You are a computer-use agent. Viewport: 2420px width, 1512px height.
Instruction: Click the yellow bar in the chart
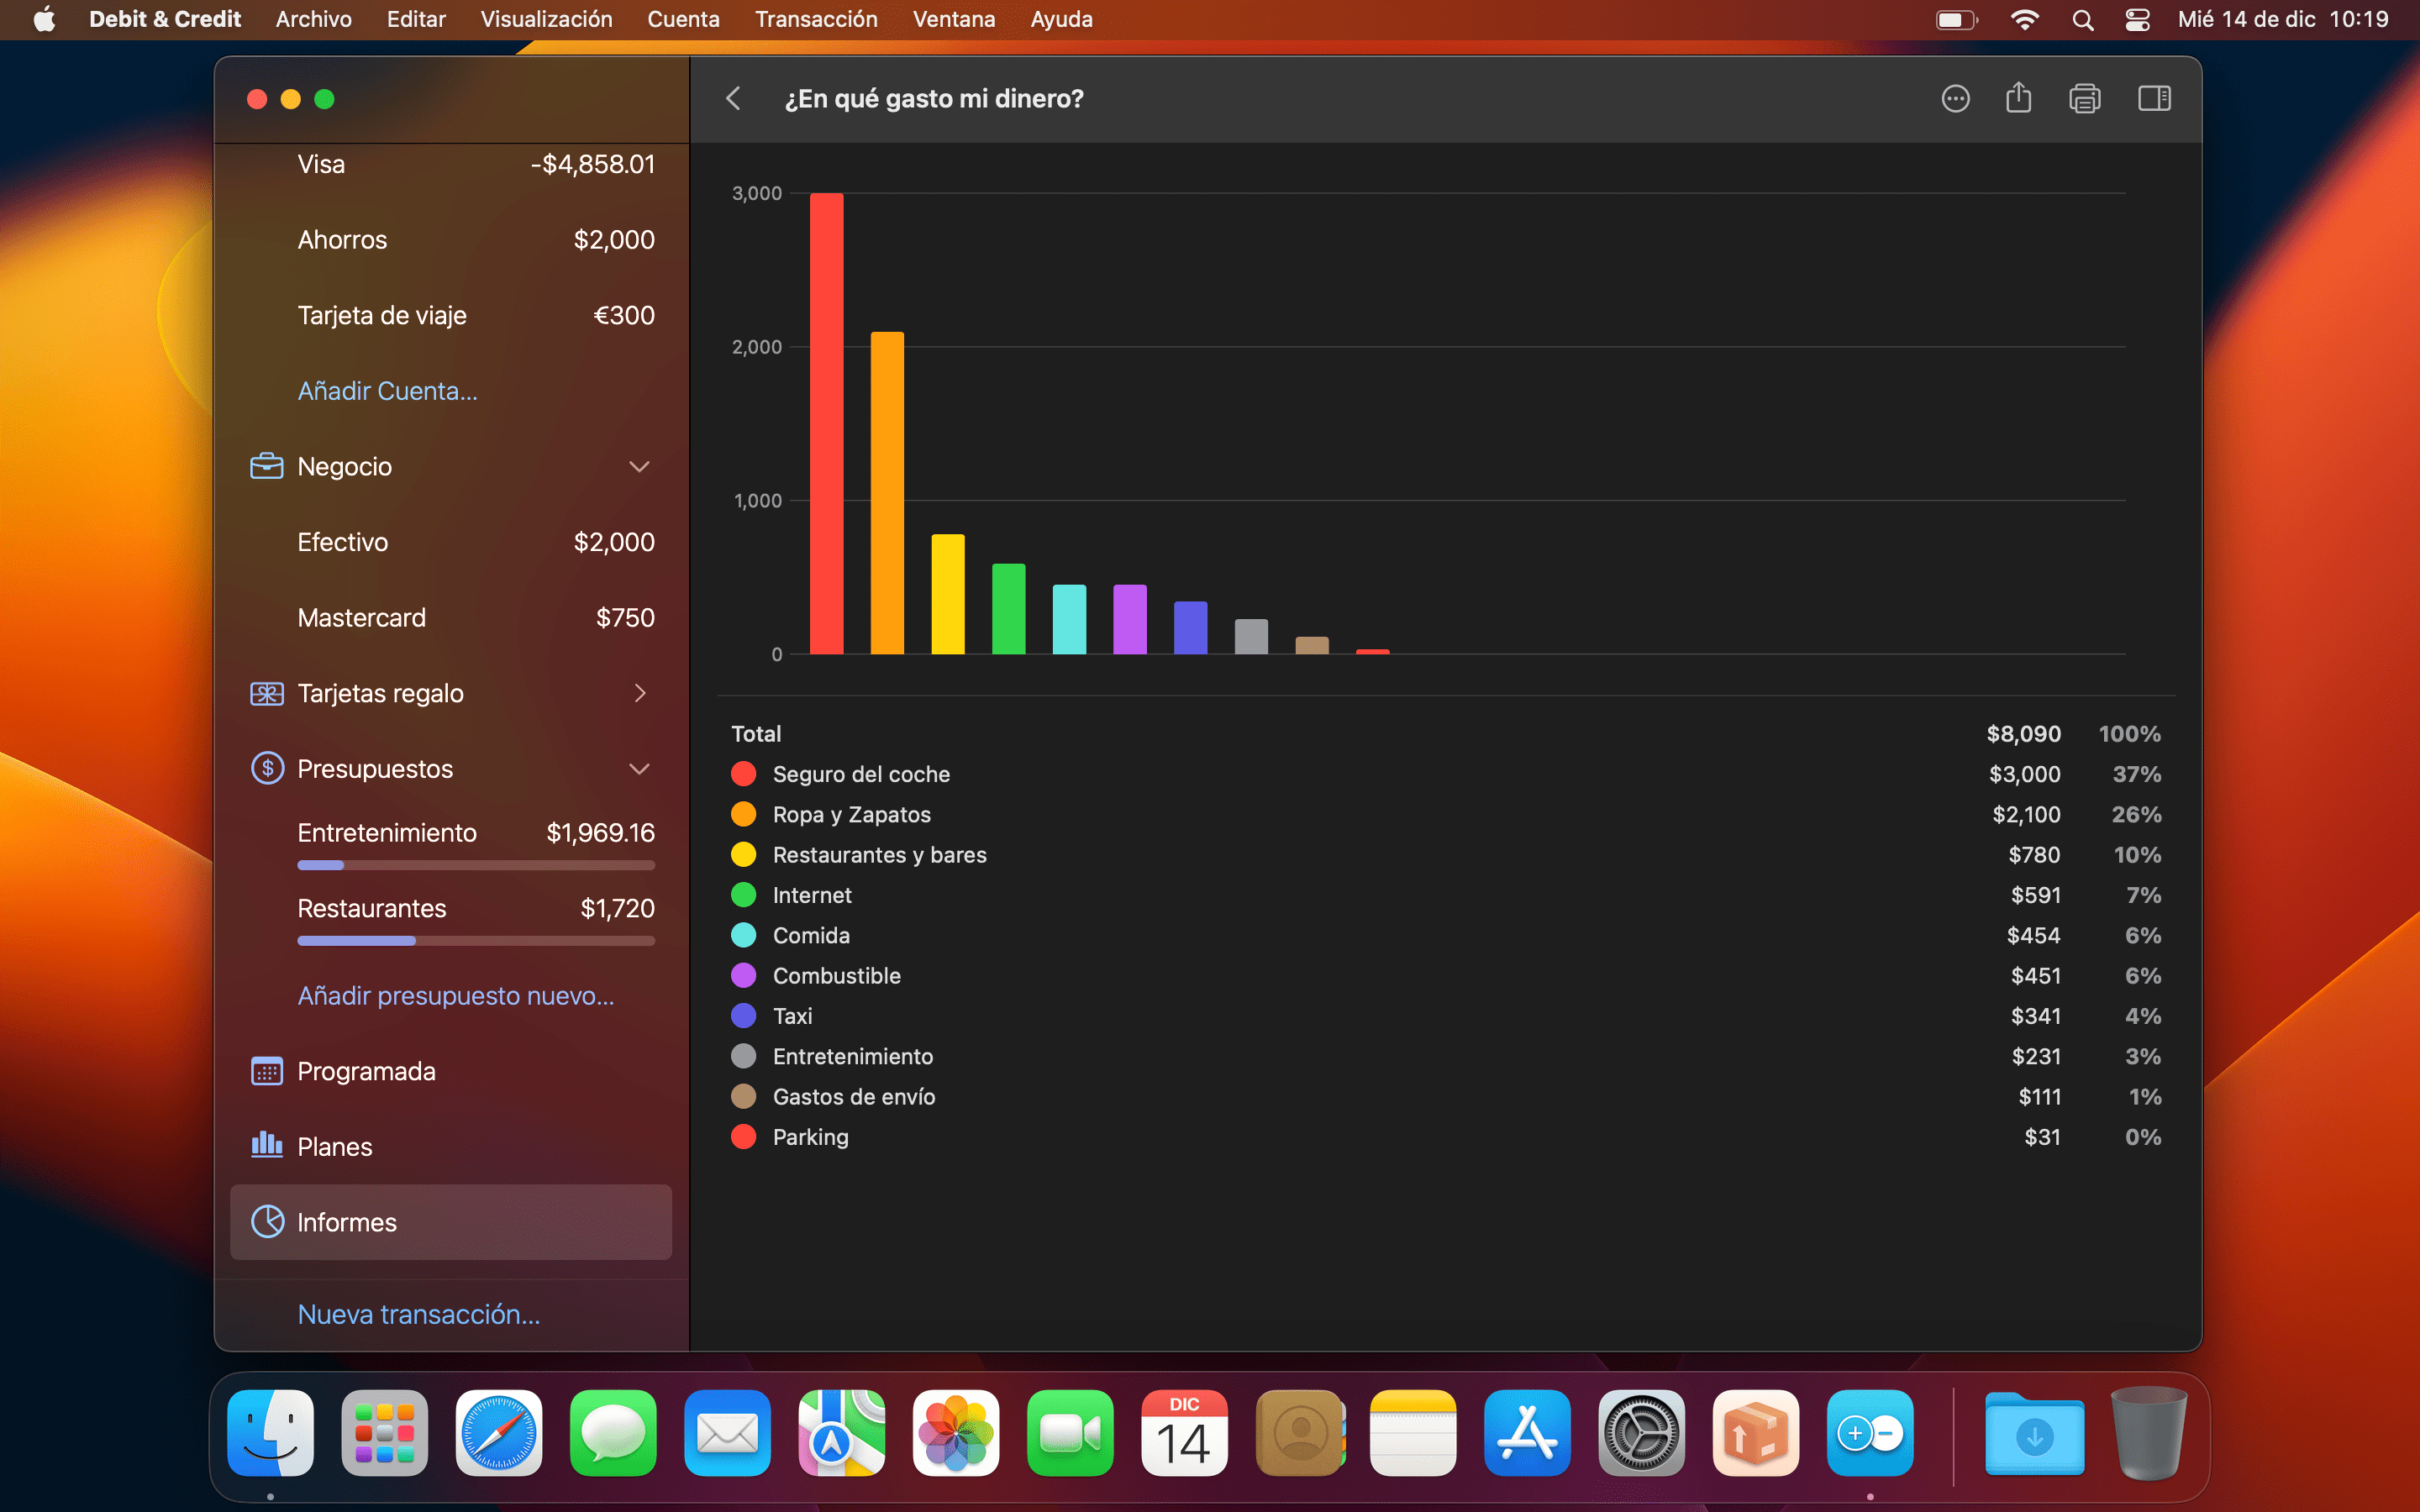tap(948, 594)
